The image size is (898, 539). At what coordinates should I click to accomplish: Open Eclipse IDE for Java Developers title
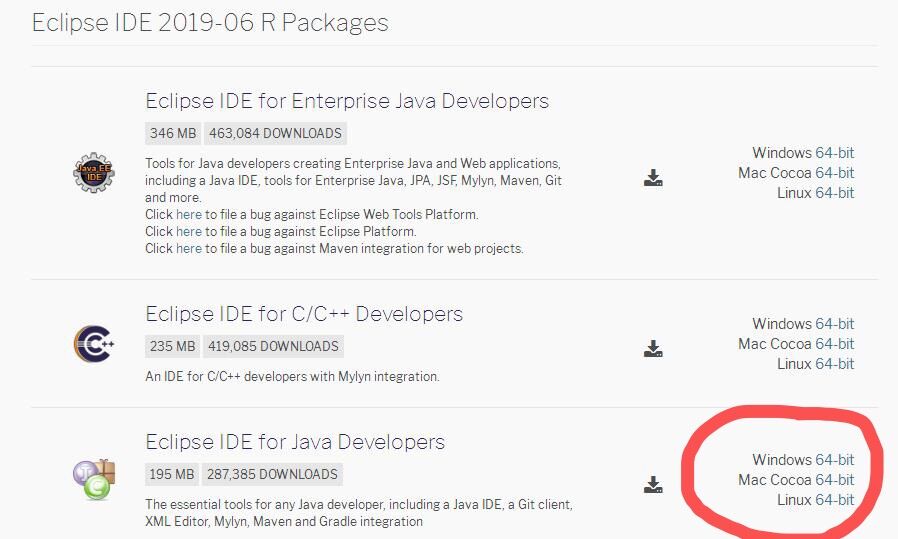[x=295, y=442]
